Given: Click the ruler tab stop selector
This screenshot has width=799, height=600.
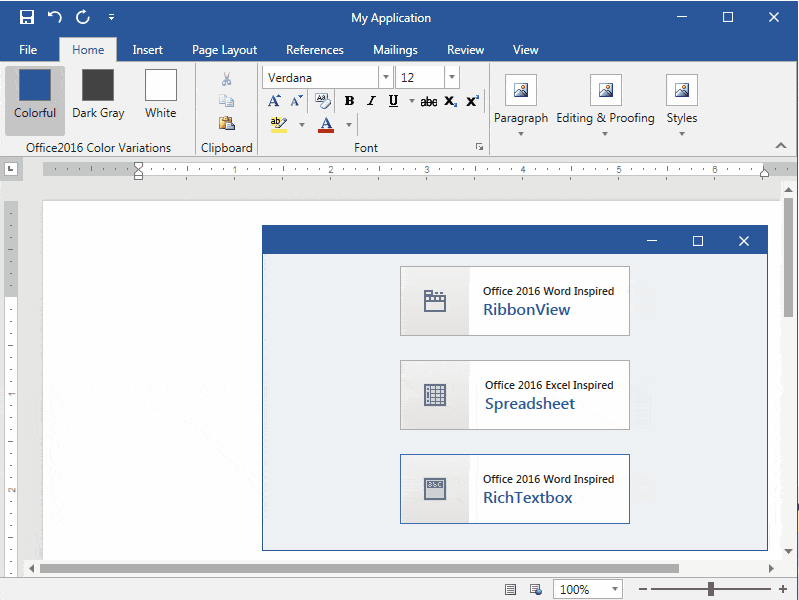Looking at the screenshot, I should pos(11,169).
